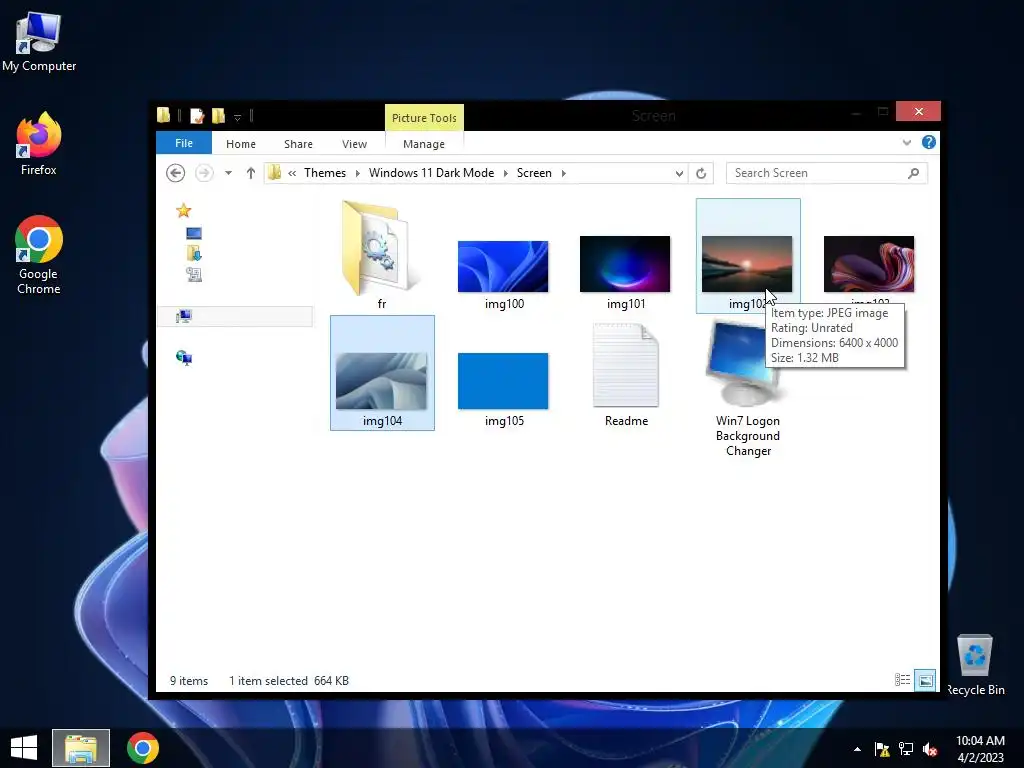Go up one folder level
This screenshot has height=768, width=1024.
click(x=251, y=173)
